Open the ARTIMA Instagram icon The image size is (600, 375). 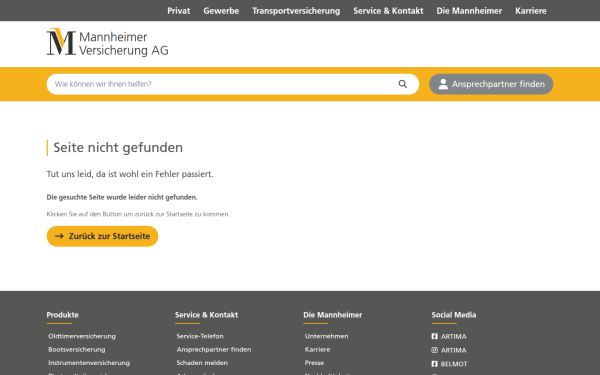point(434,350)
